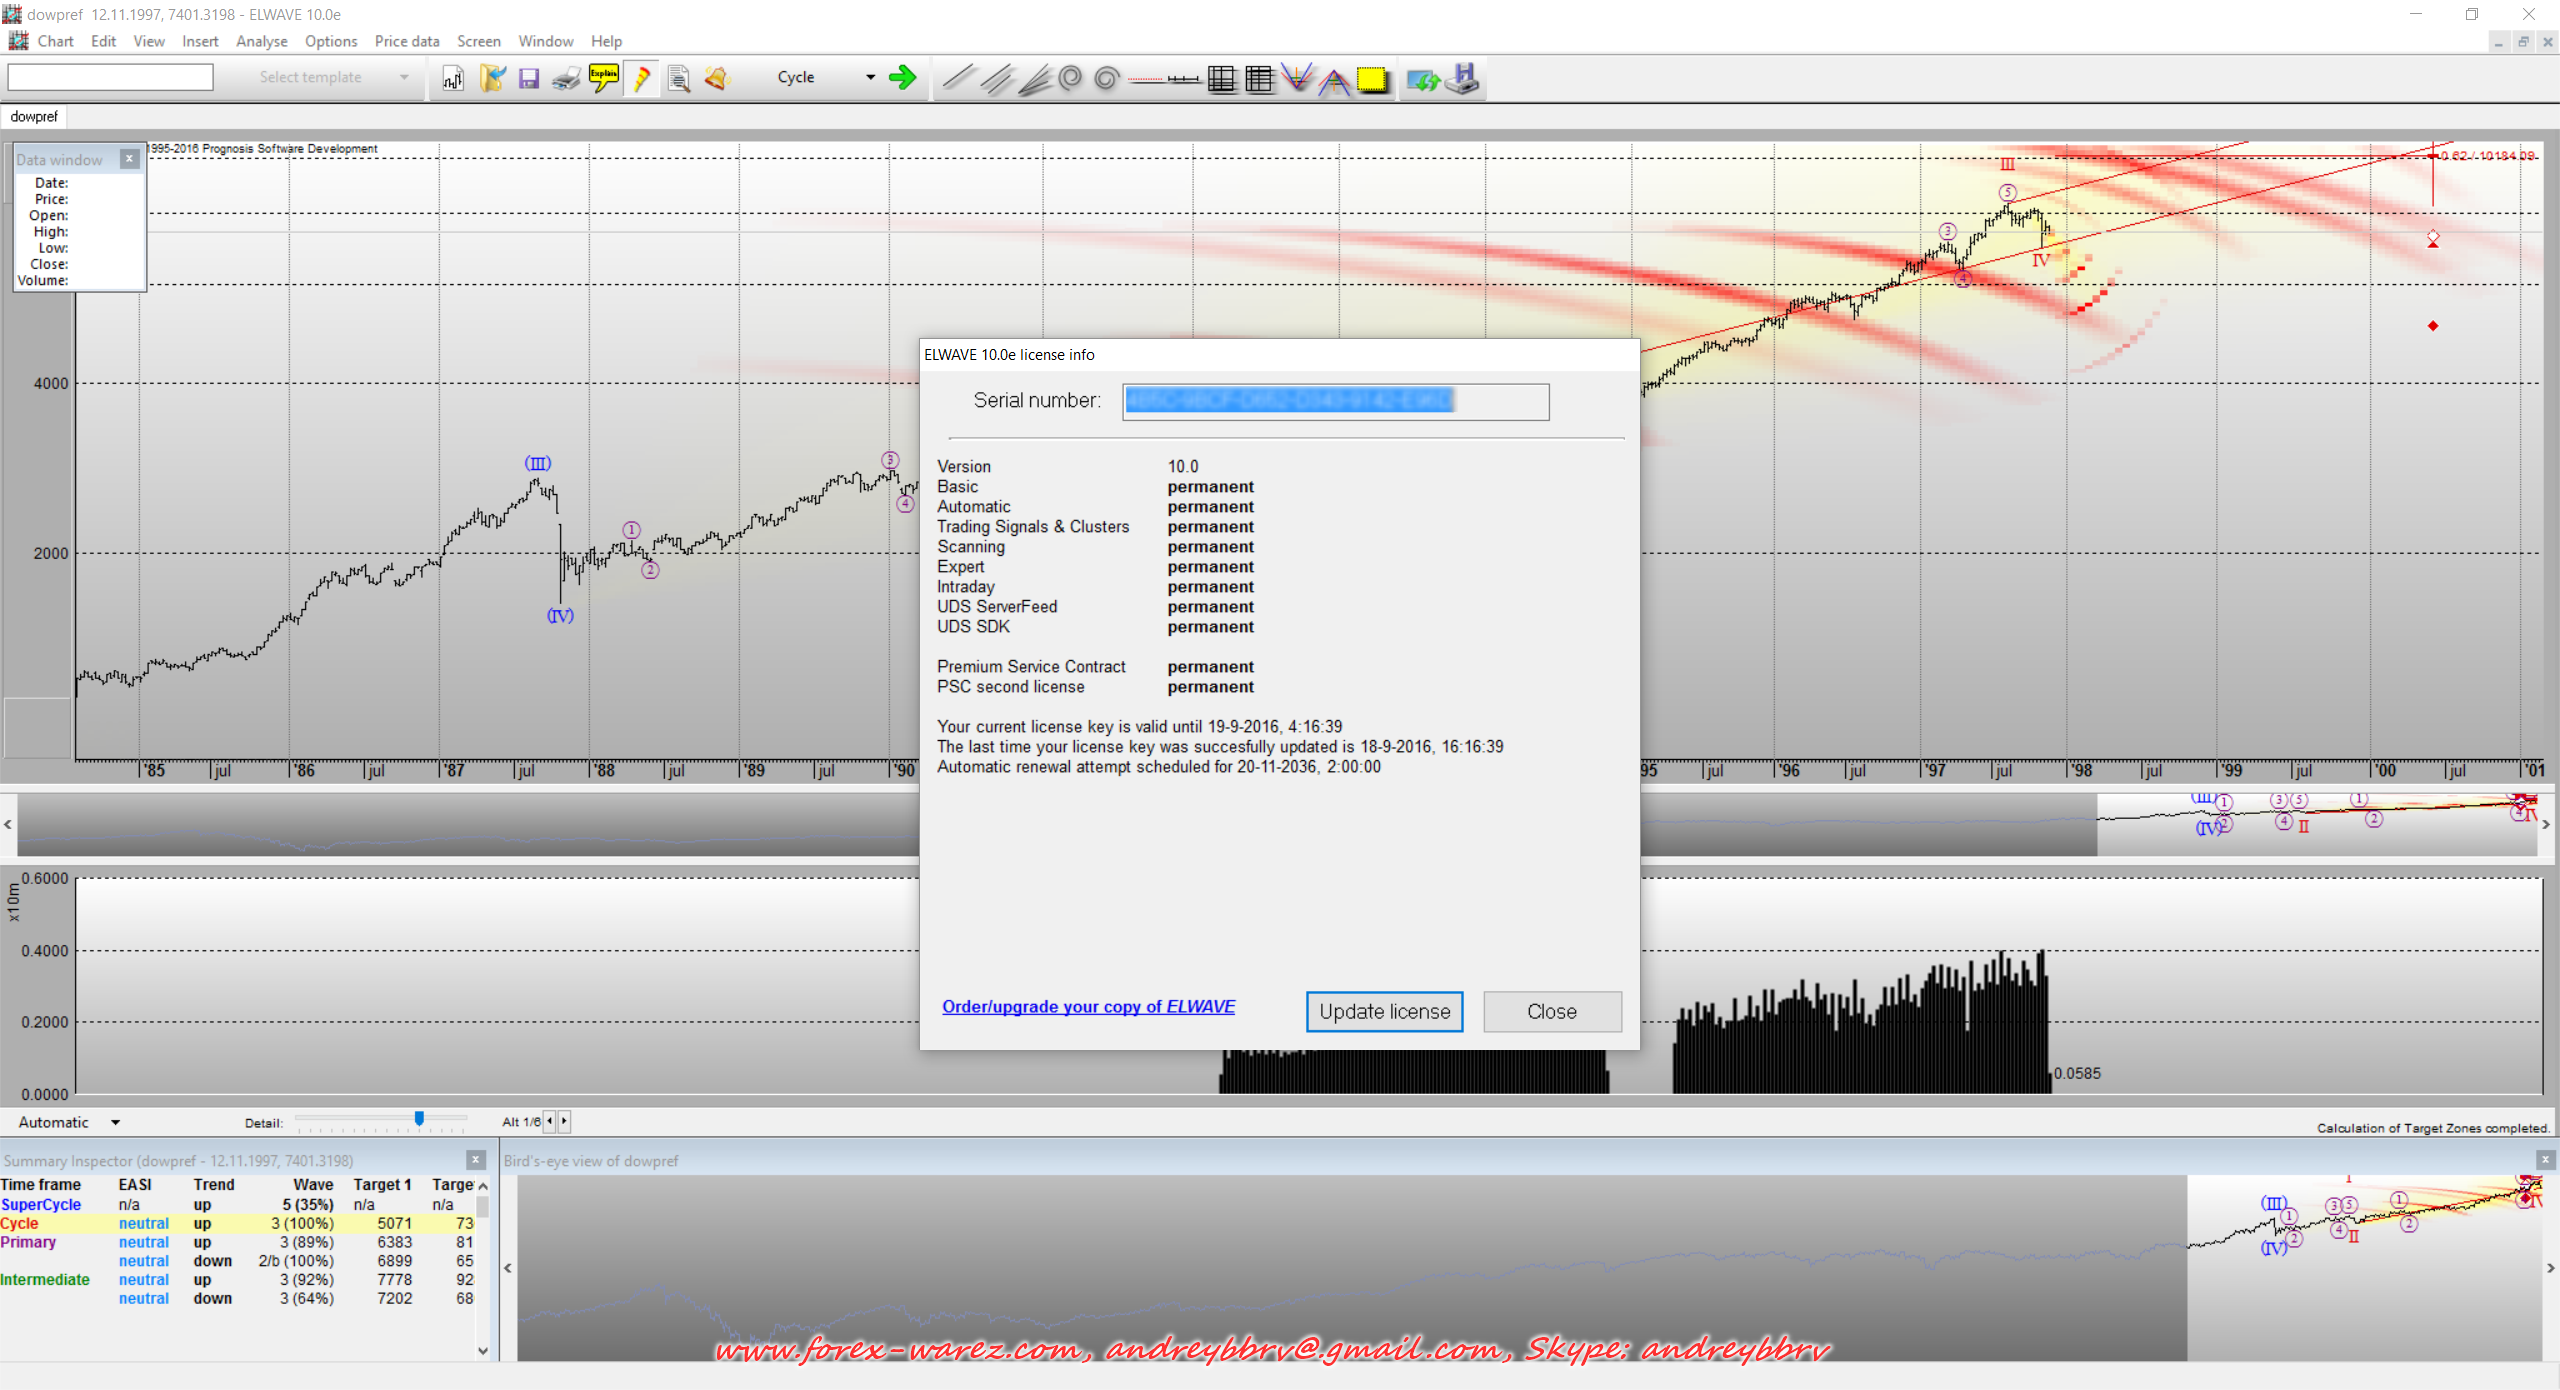Expand the Select template dropdown
Viewport: 2560px width, 1390px height.
tap(404, 77)
